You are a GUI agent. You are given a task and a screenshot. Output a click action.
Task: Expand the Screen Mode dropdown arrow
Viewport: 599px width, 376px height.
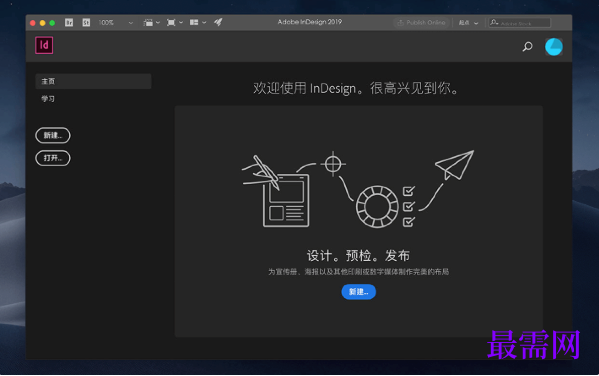181,23
